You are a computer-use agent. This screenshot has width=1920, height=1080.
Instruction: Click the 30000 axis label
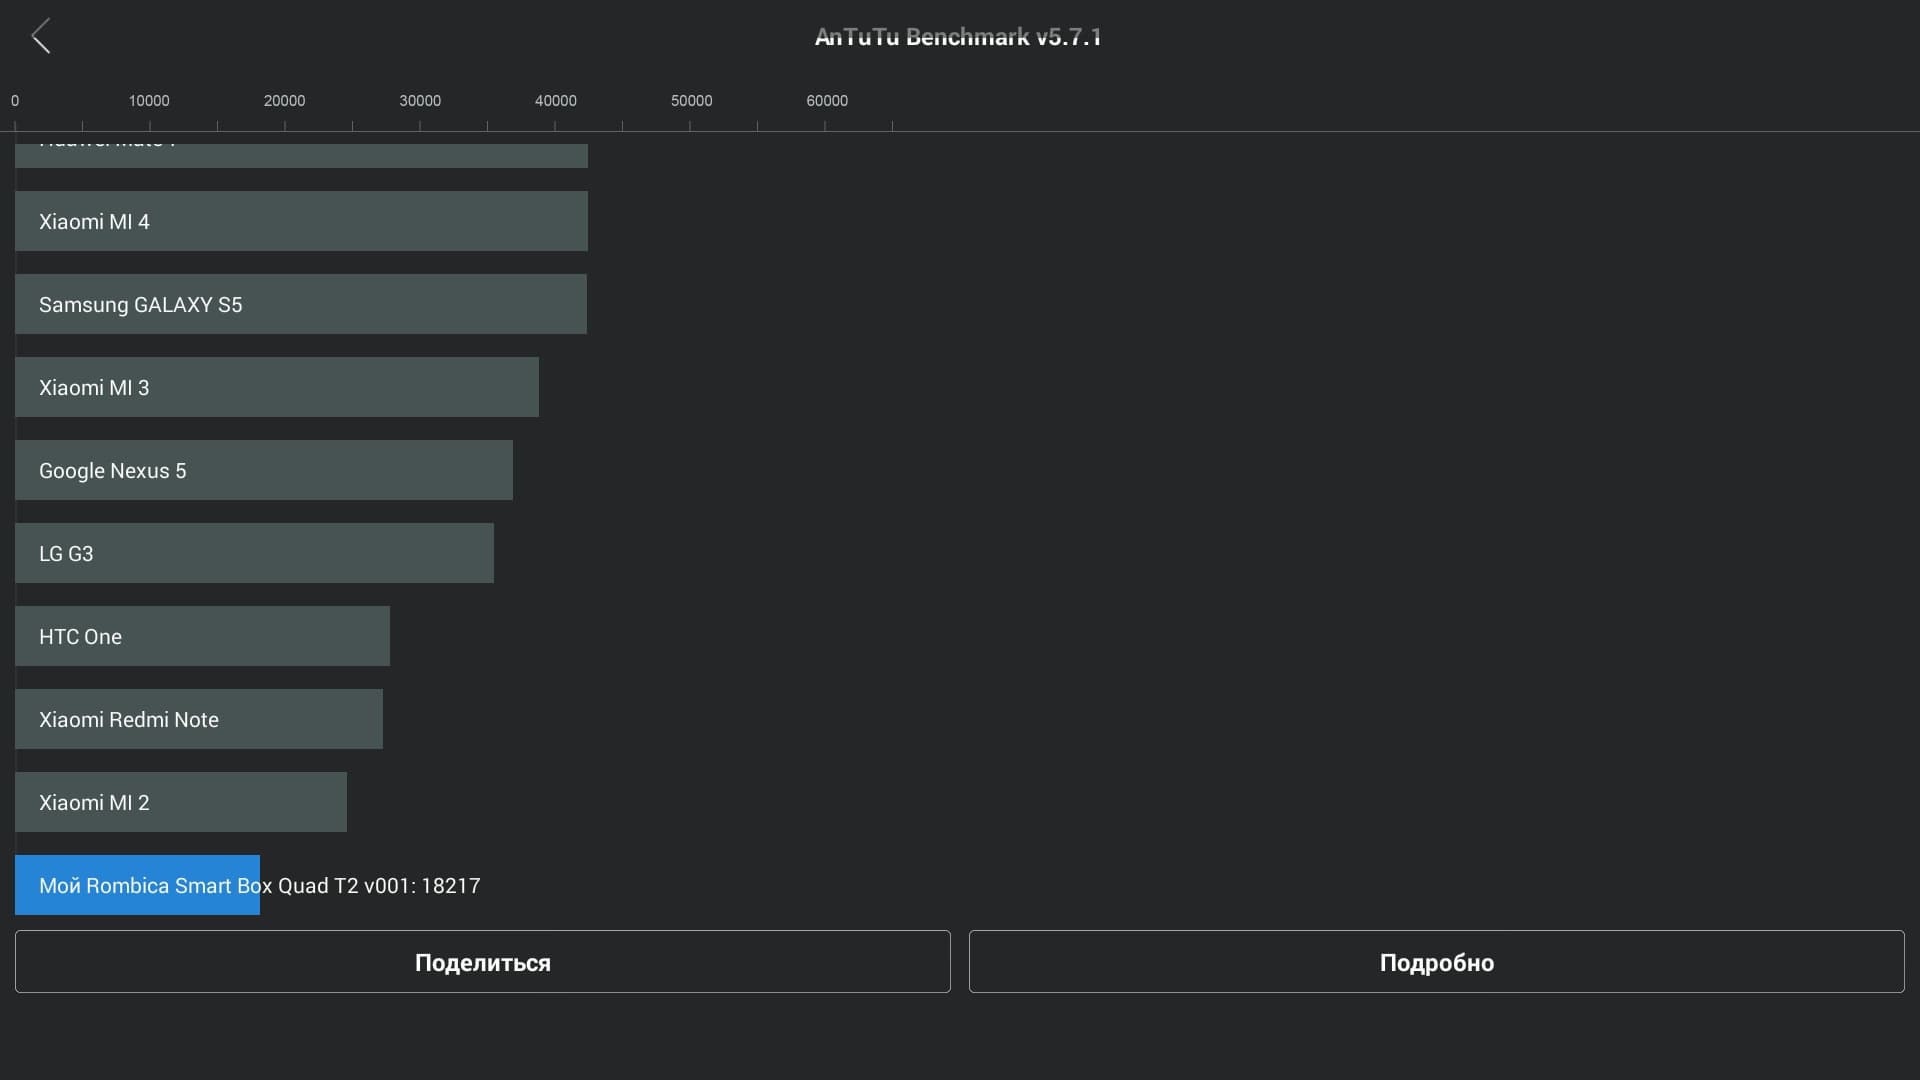coord(420,101)
